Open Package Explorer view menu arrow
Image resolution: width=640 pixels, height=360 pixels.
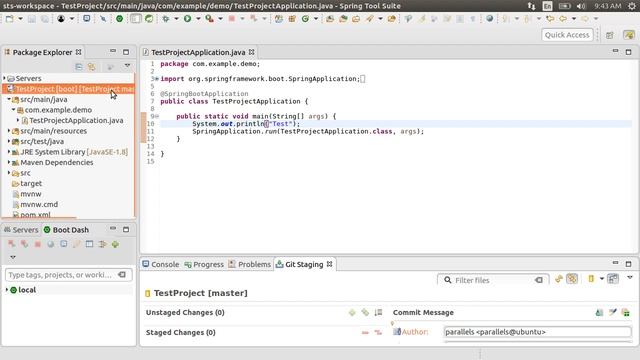127,66
